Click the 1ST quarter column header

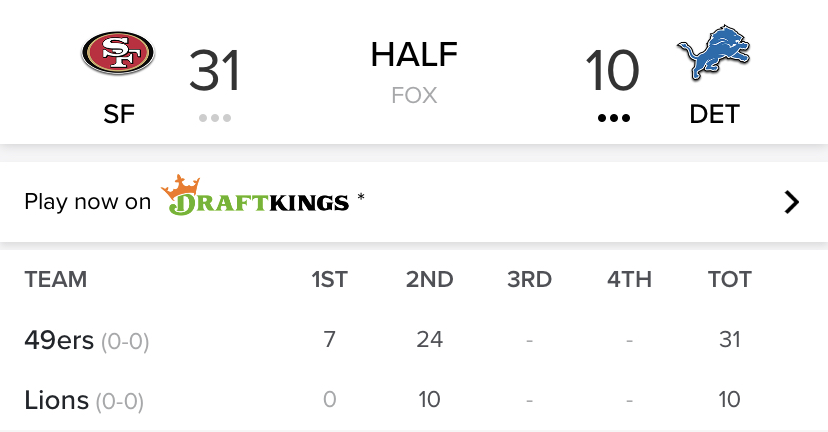tap(330, 279)
